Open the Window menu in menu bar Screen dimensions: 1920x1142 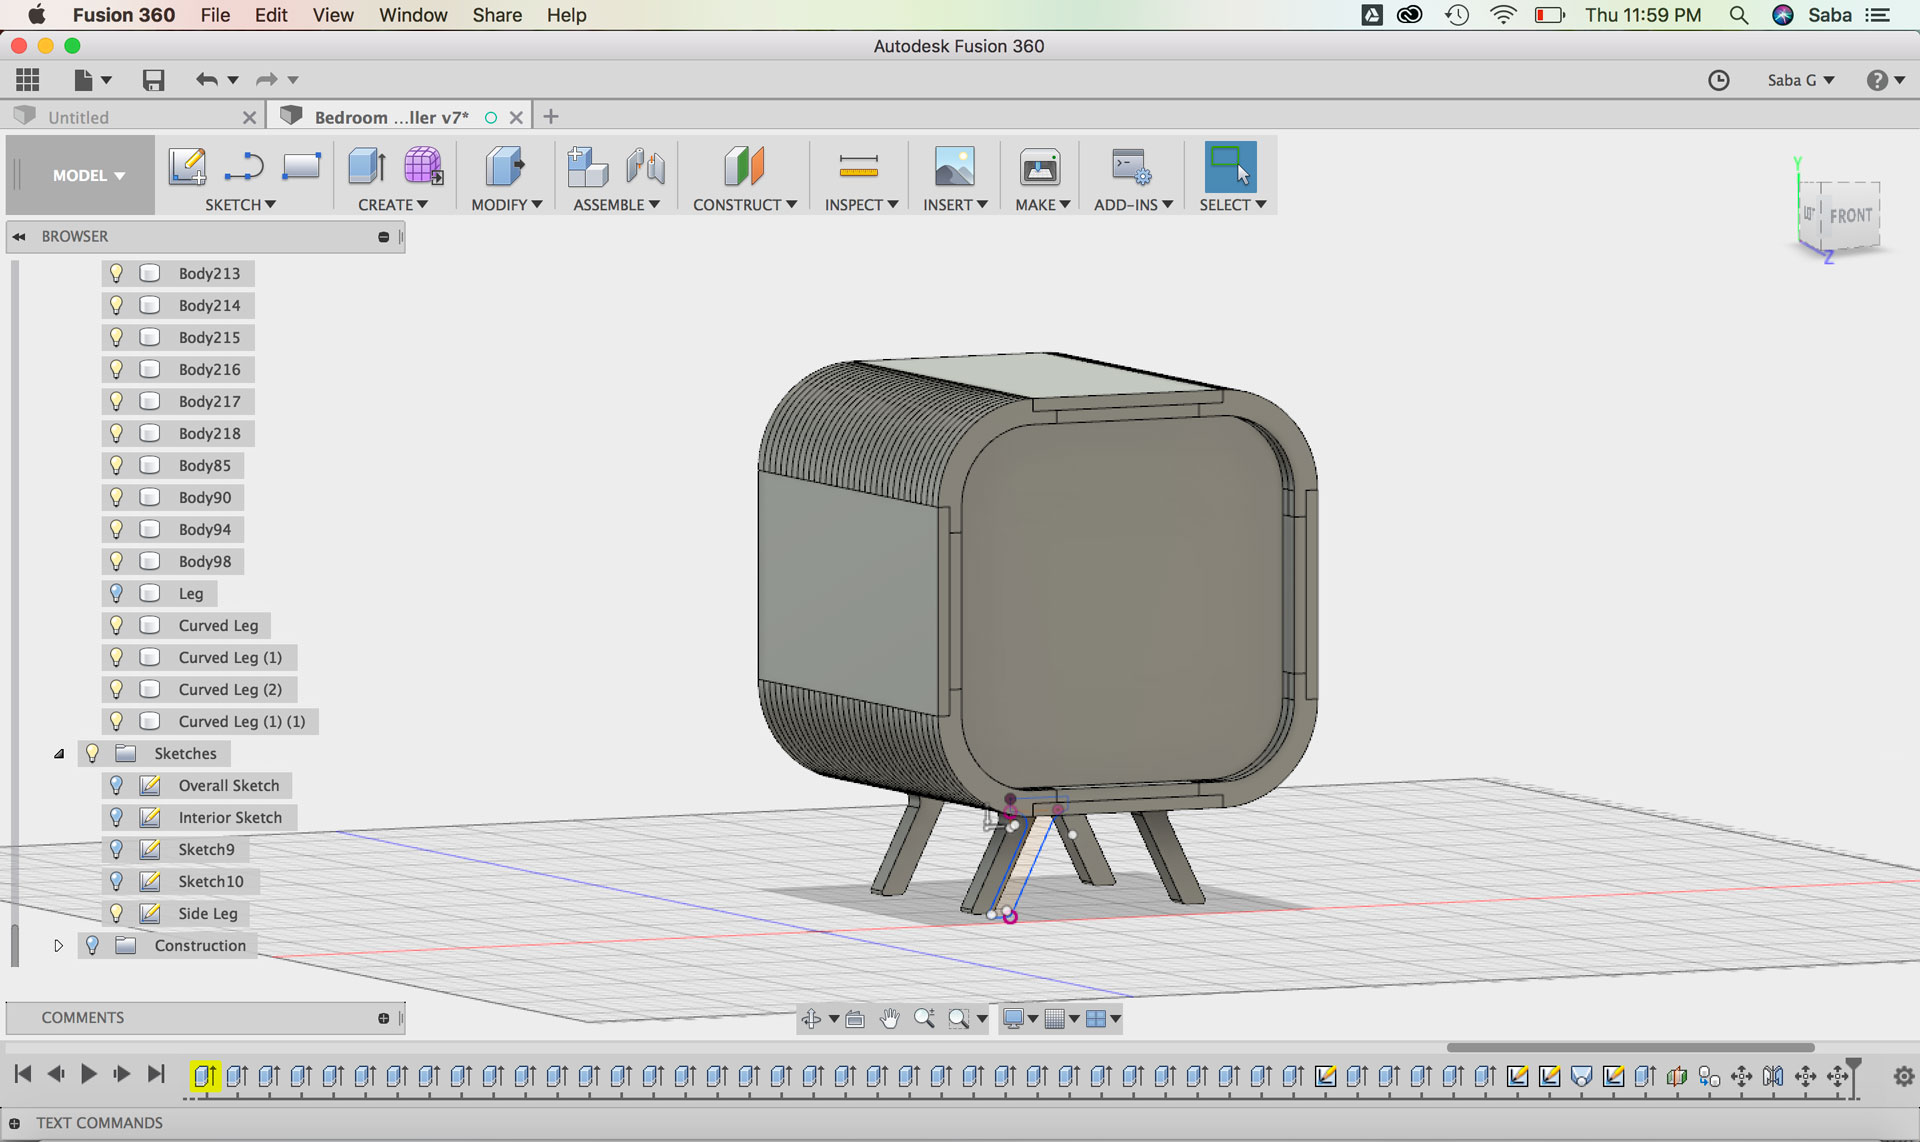click(412, 15)
